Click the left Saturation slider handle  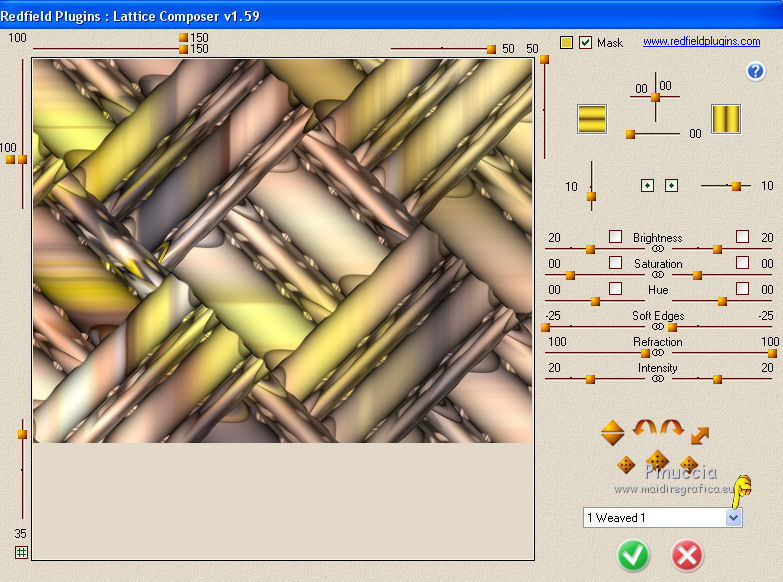[570, 275]
